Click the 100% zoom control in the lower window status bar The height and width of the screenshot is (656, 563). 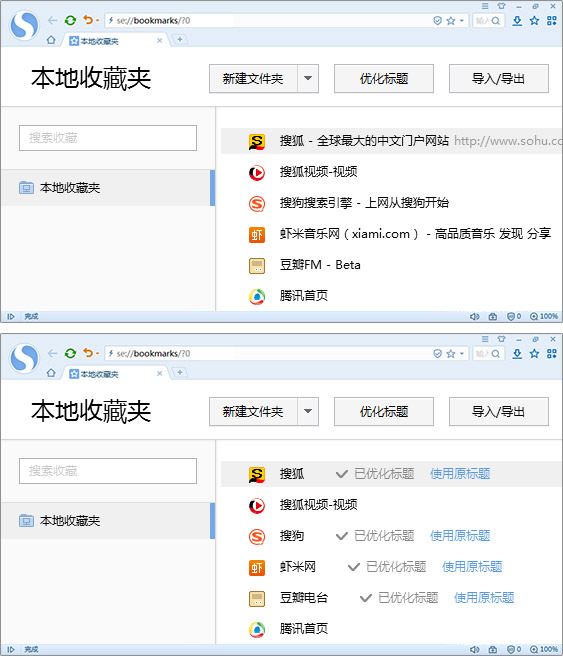pyautogui.click(x=544, y=649)
